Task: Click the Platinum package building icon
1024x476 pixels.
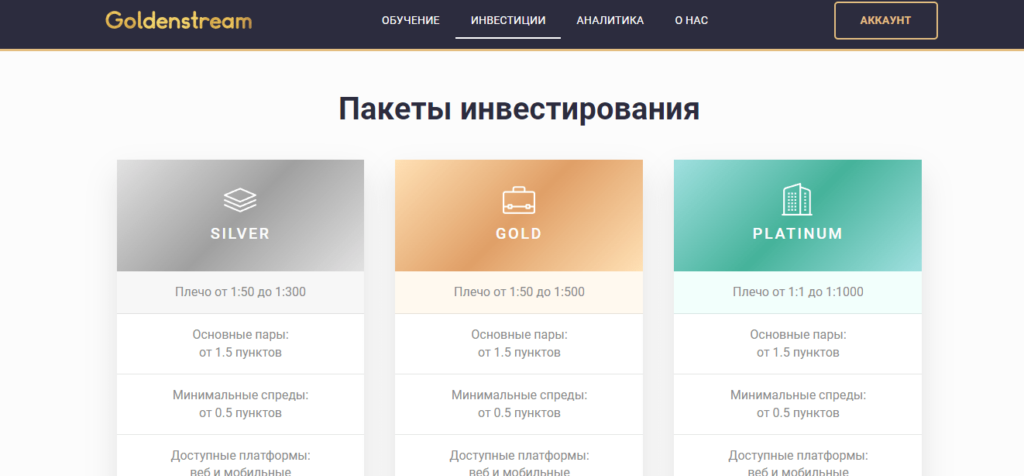Action: (x=797, y=199)
